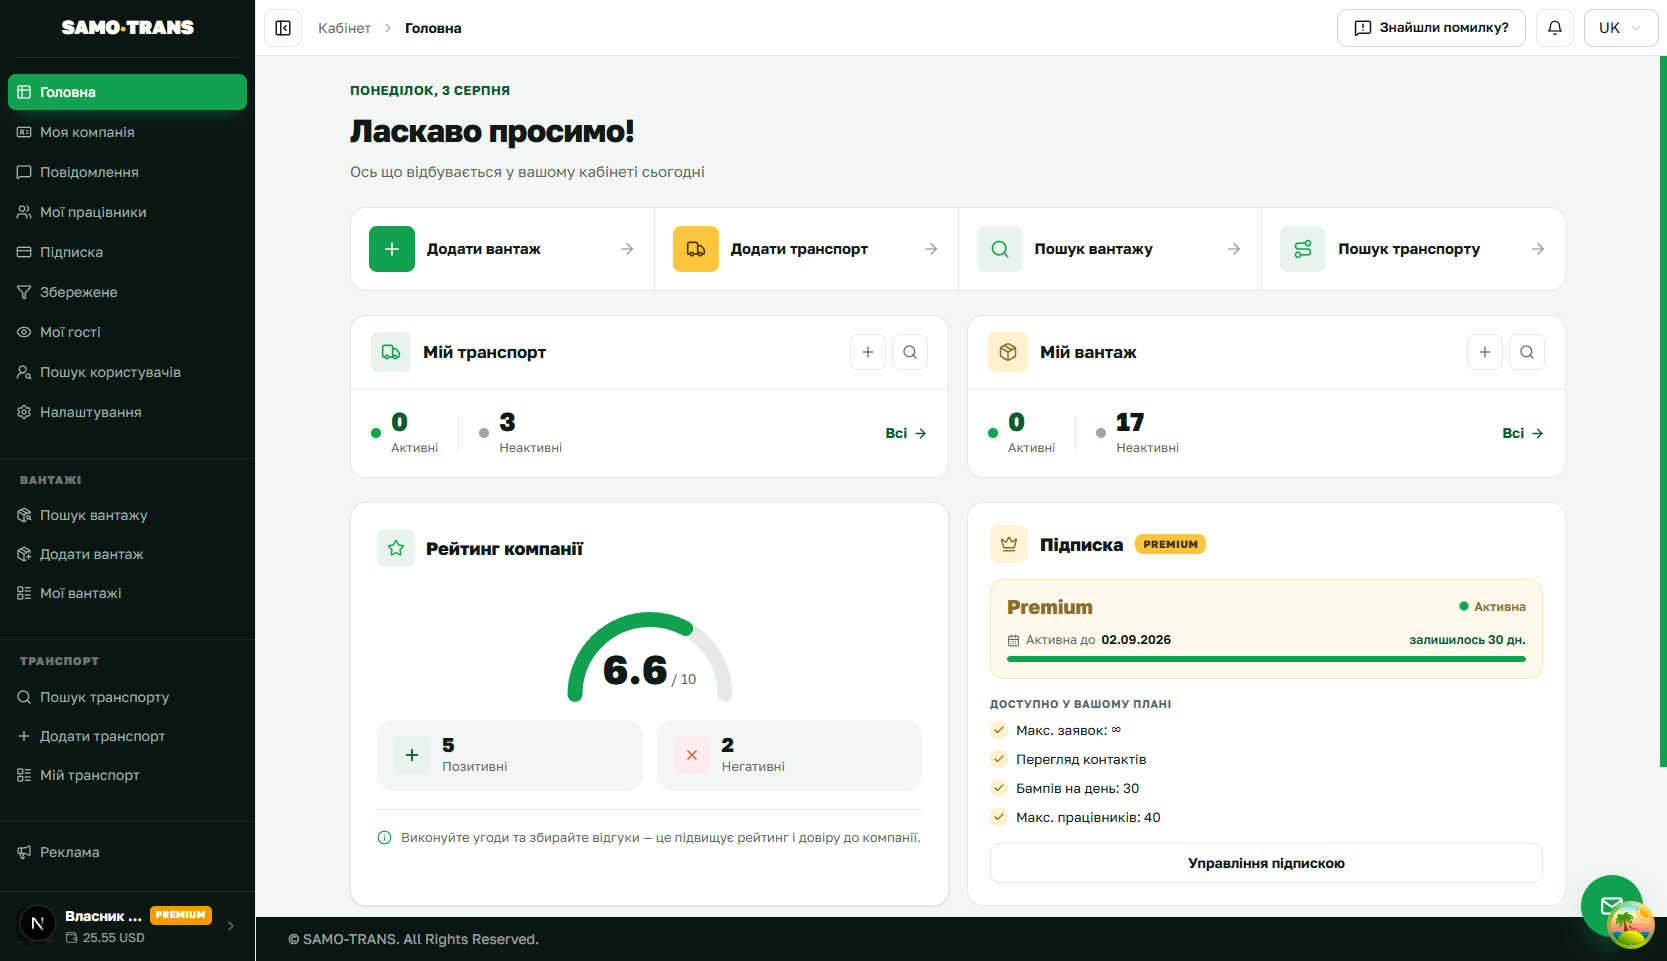Add cargo via plus in Мій вантаж
Screen dimensions: 1667x961
click(x=1485, y=352)
